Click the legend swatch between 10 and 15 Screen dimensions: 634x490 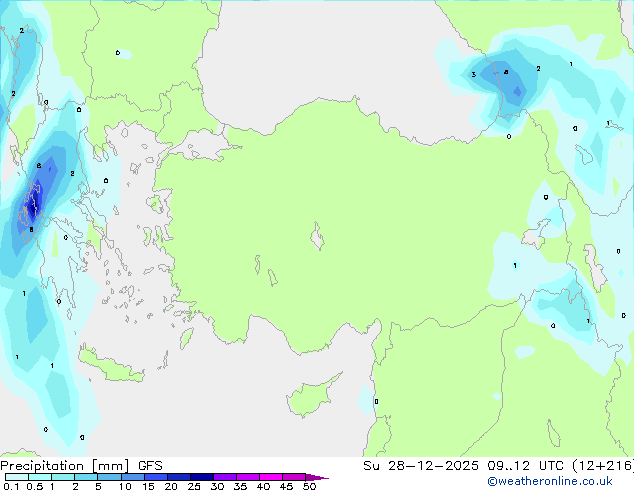point(132,477)
